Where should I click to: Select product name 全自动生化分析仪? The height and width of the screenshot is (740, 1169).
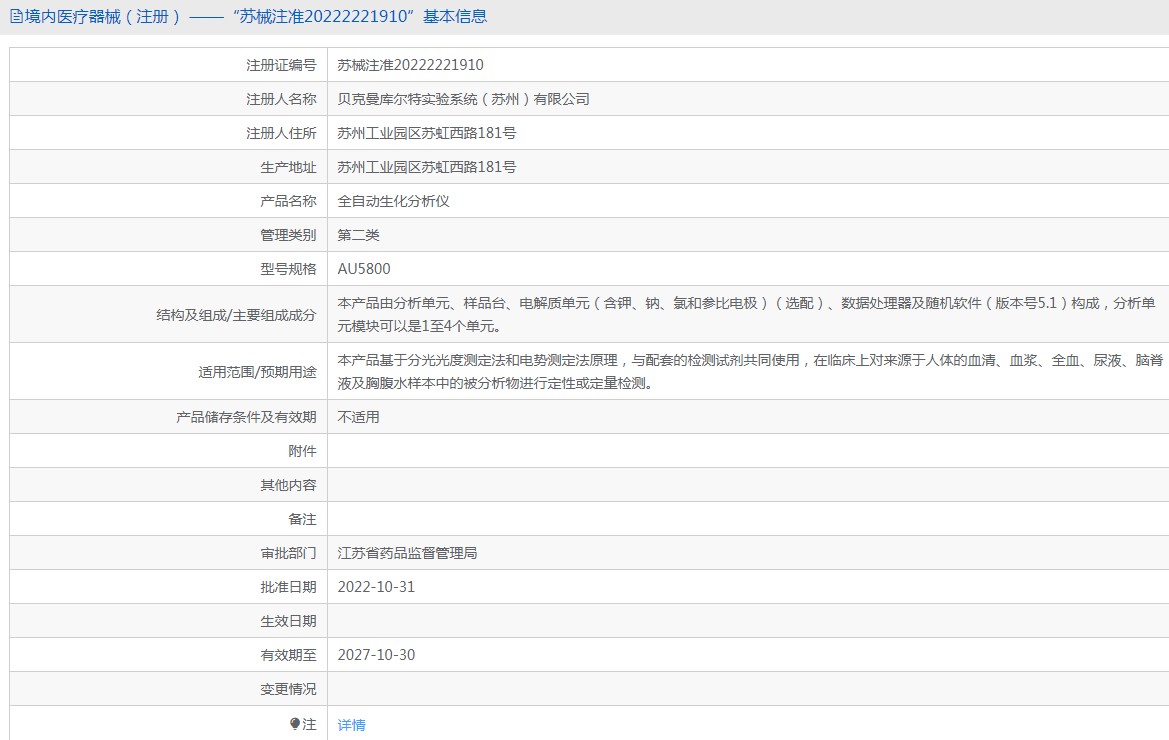[393, 201]
